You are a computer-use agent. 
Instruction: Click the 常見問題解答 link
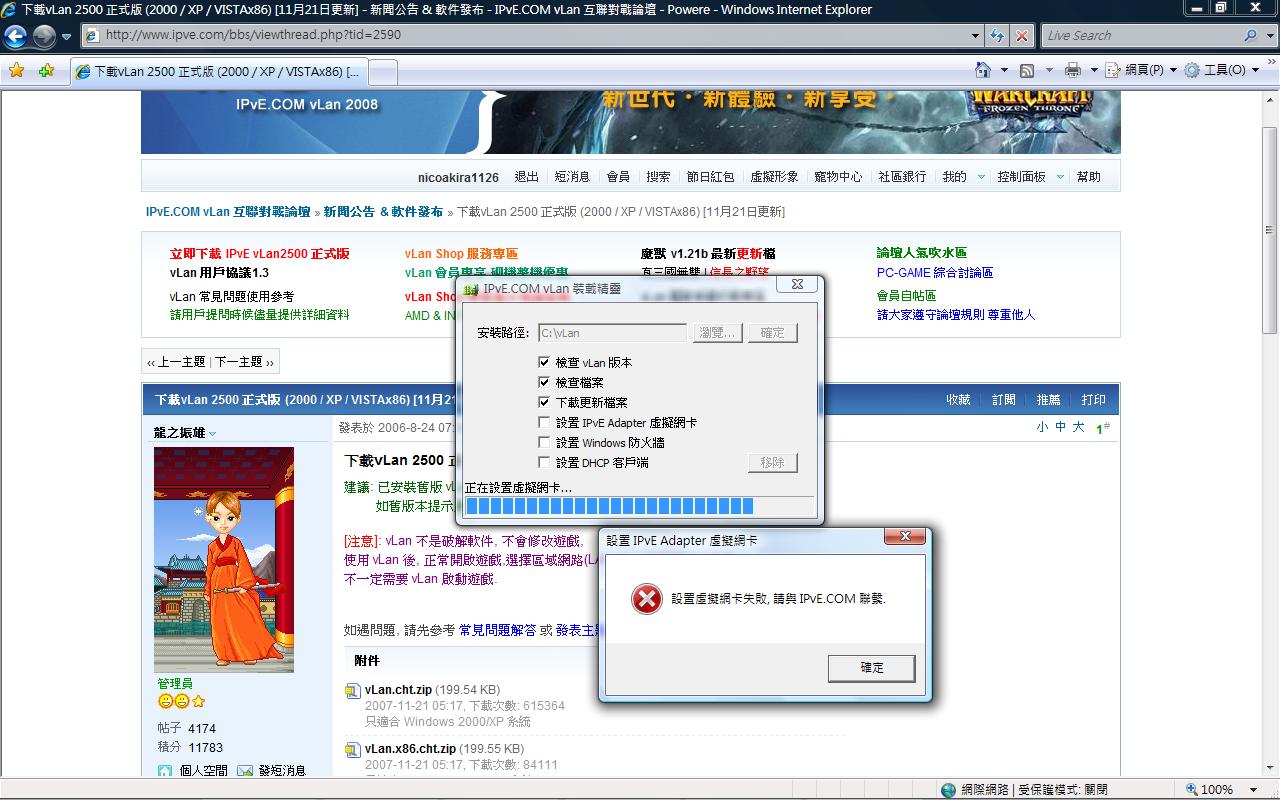(497, 631)
